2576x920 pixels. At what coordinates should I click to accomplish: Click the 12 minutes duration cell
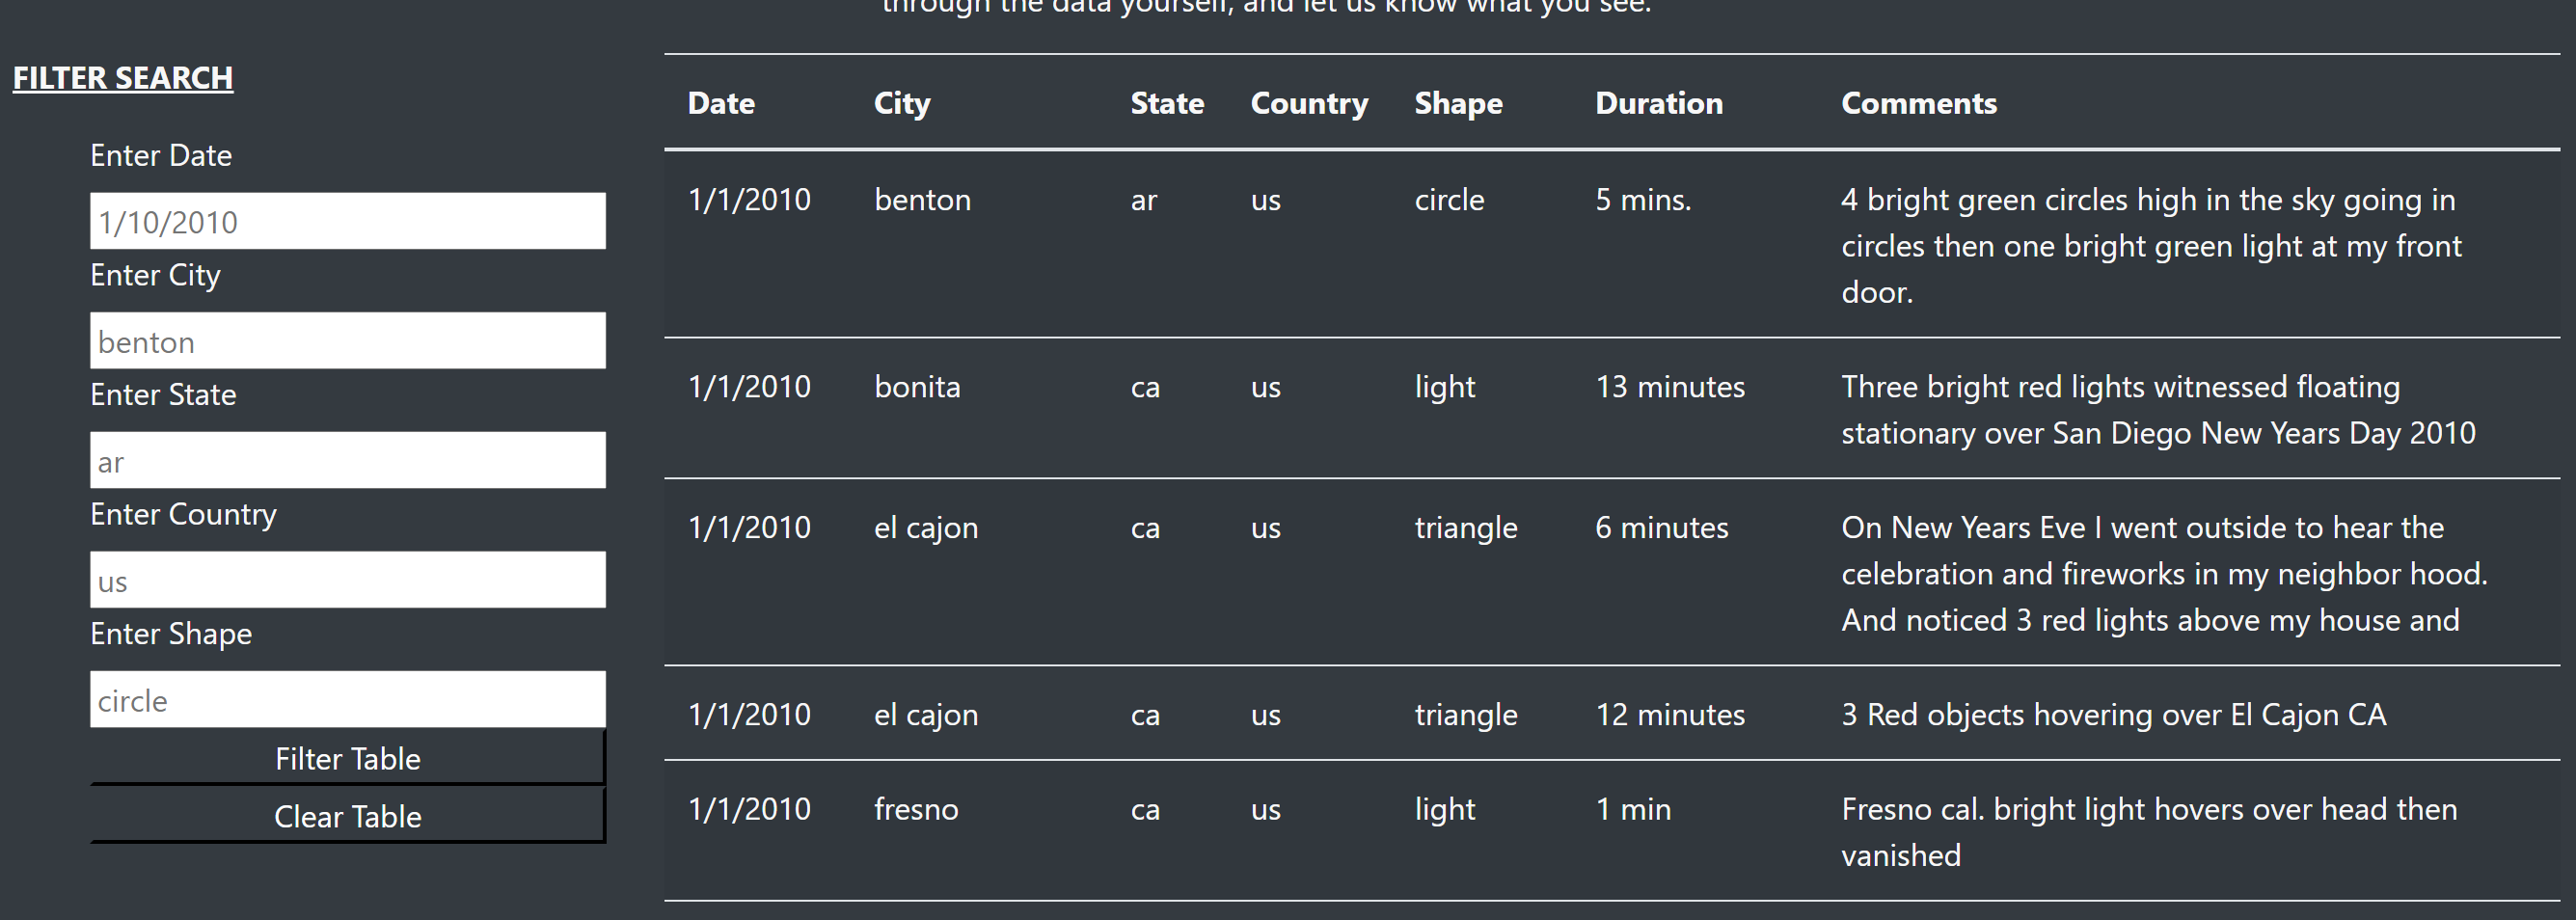(1670, 714)
